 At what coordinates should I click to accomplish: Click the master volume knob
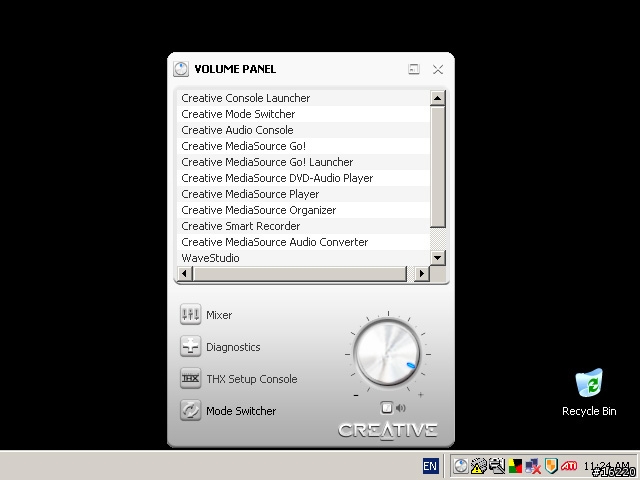click(x=387, y=353)
